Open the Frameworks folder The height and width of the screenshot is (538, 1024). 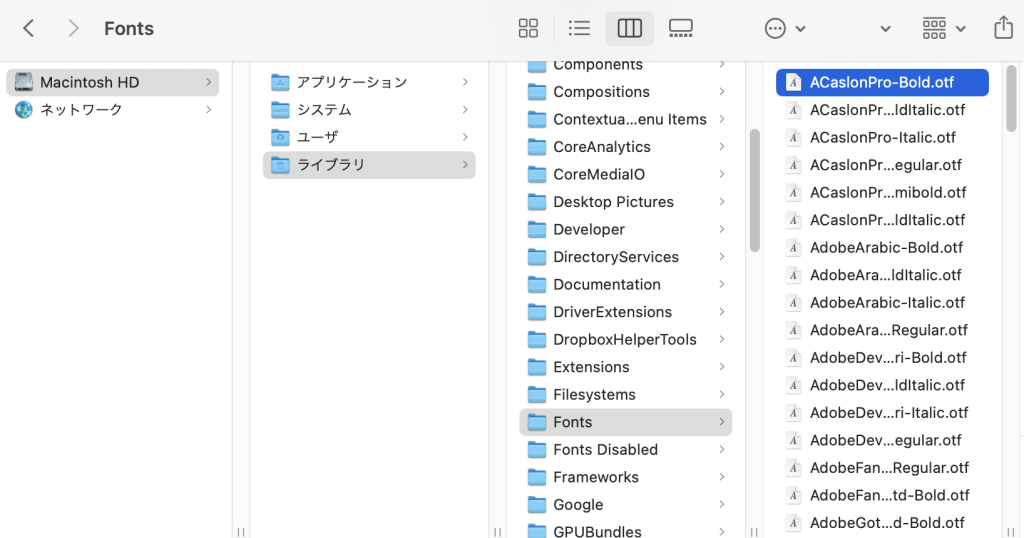(596, 477)
